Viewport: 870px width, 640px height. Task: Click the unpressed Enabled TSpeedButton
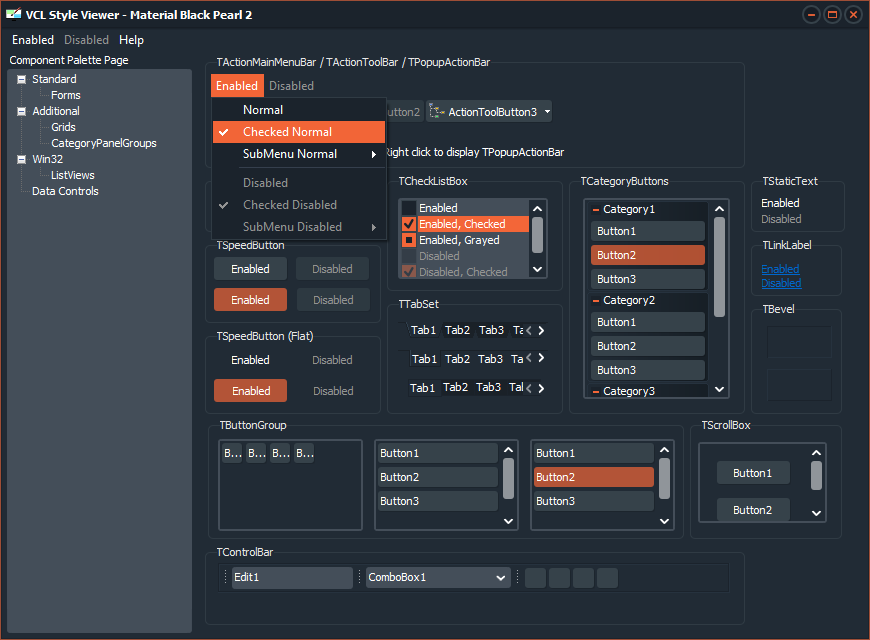click(250, 269)
